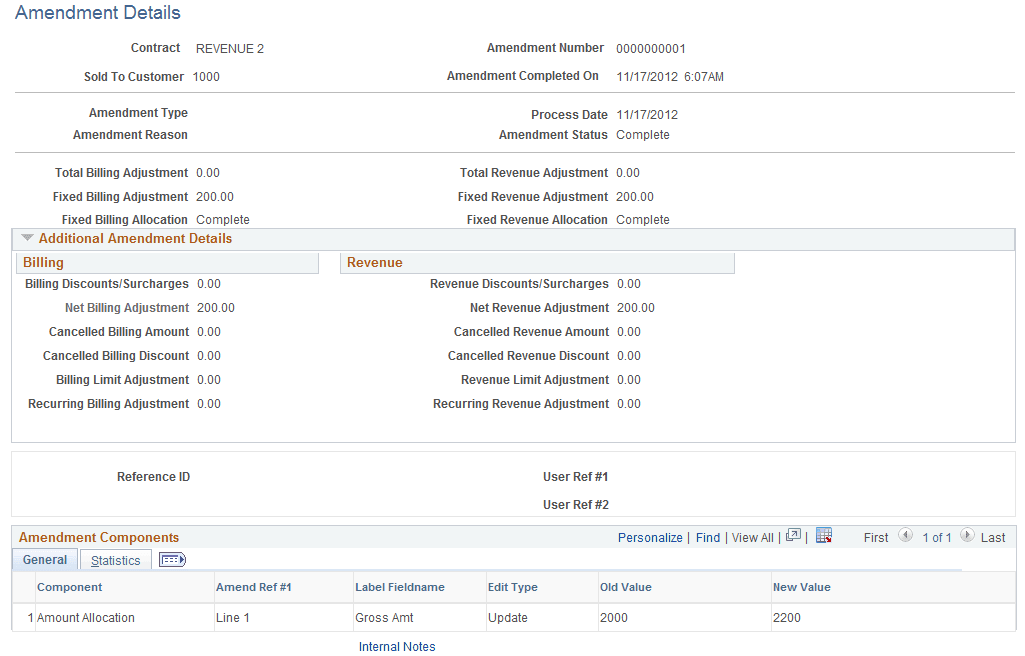Open the Internal Notes link
1025x656 pixels.
click(397, 646)
